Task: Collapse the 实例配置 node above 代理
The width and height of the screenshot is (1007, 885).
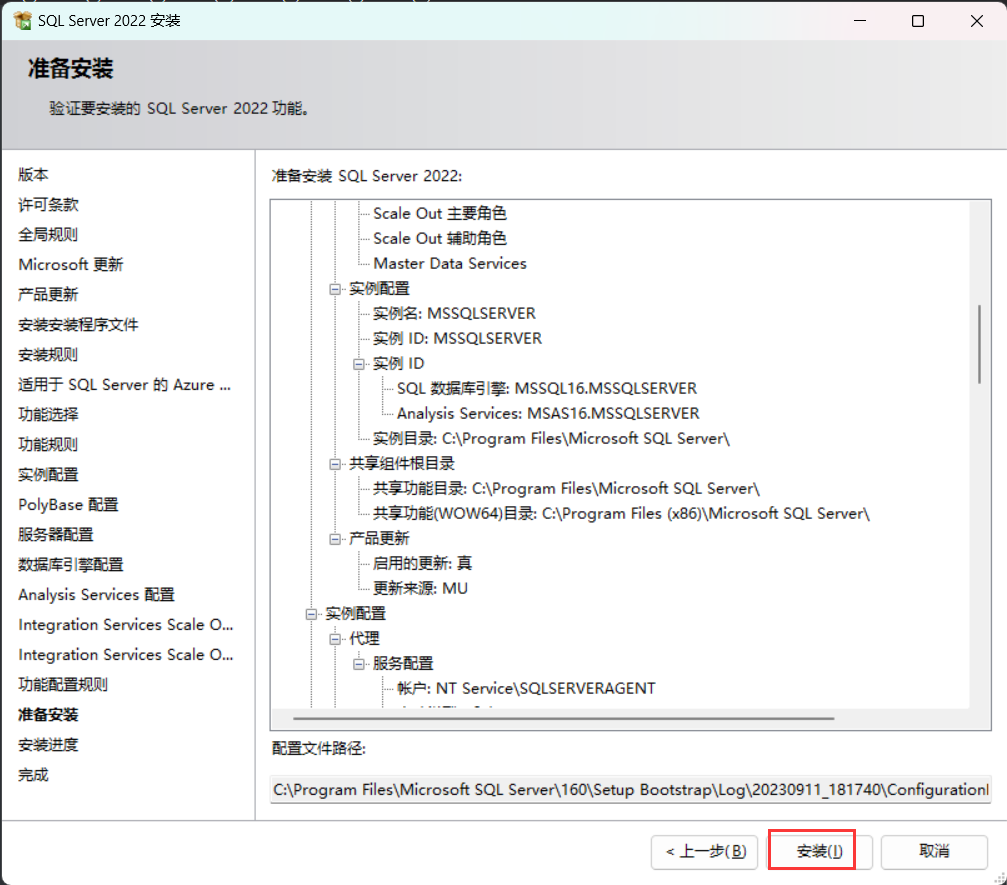Action: click(x=311, y=614)
